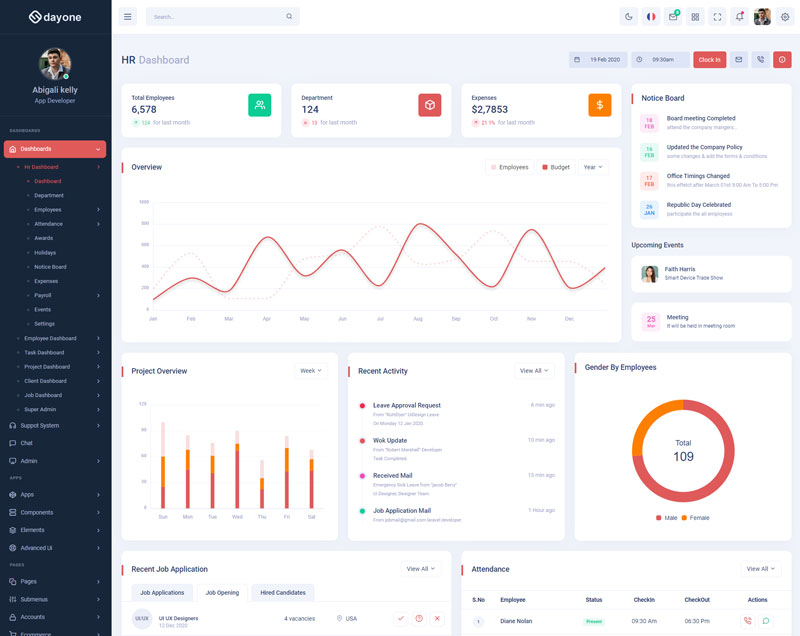Switch to the Hired Candidates tab
The image size is (800, 636).
pyautogui.click(x=282, y=593)
